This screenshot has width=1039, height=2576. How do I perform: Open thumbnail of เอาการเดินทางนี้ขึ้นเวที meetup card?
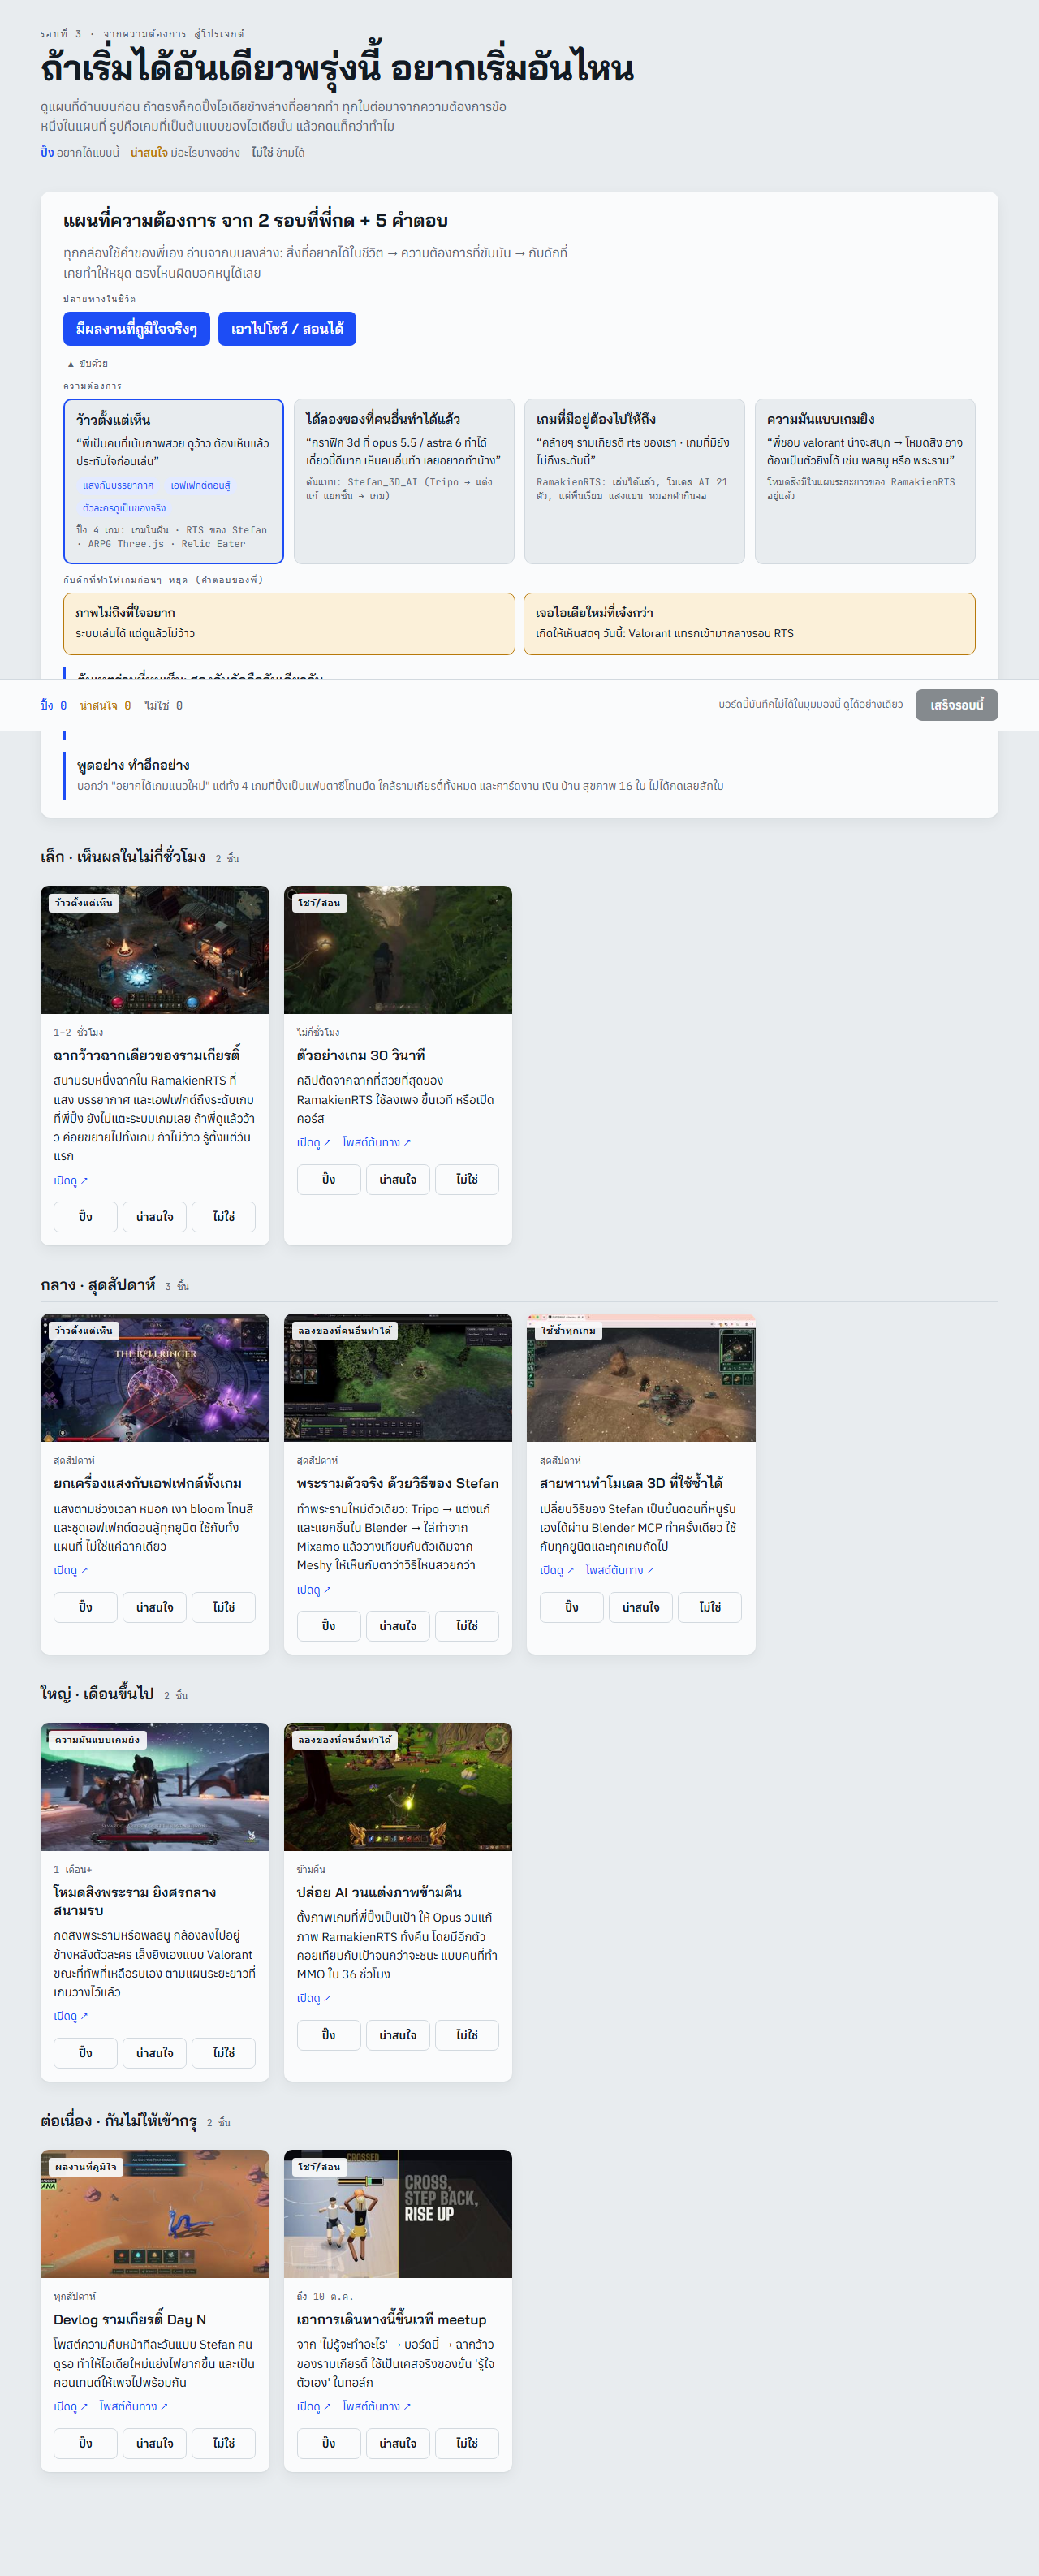pos(398,2214)
